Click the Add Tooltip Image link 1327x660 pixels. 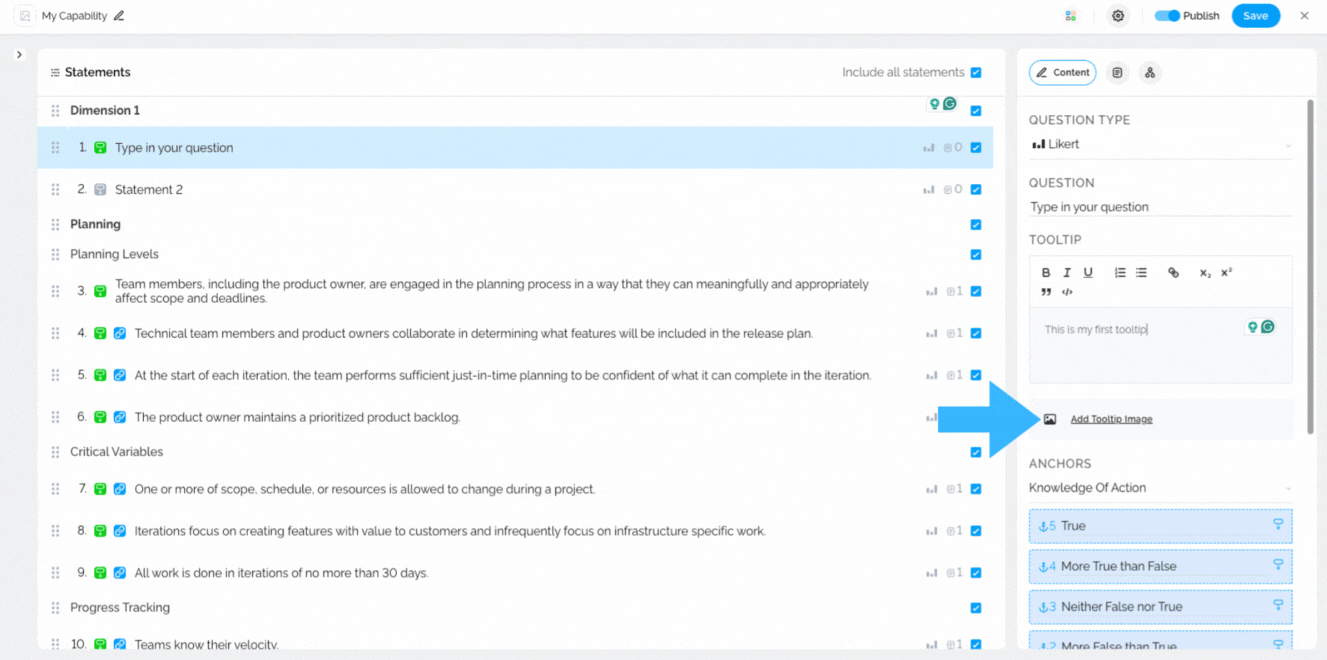coord(1111,419)
